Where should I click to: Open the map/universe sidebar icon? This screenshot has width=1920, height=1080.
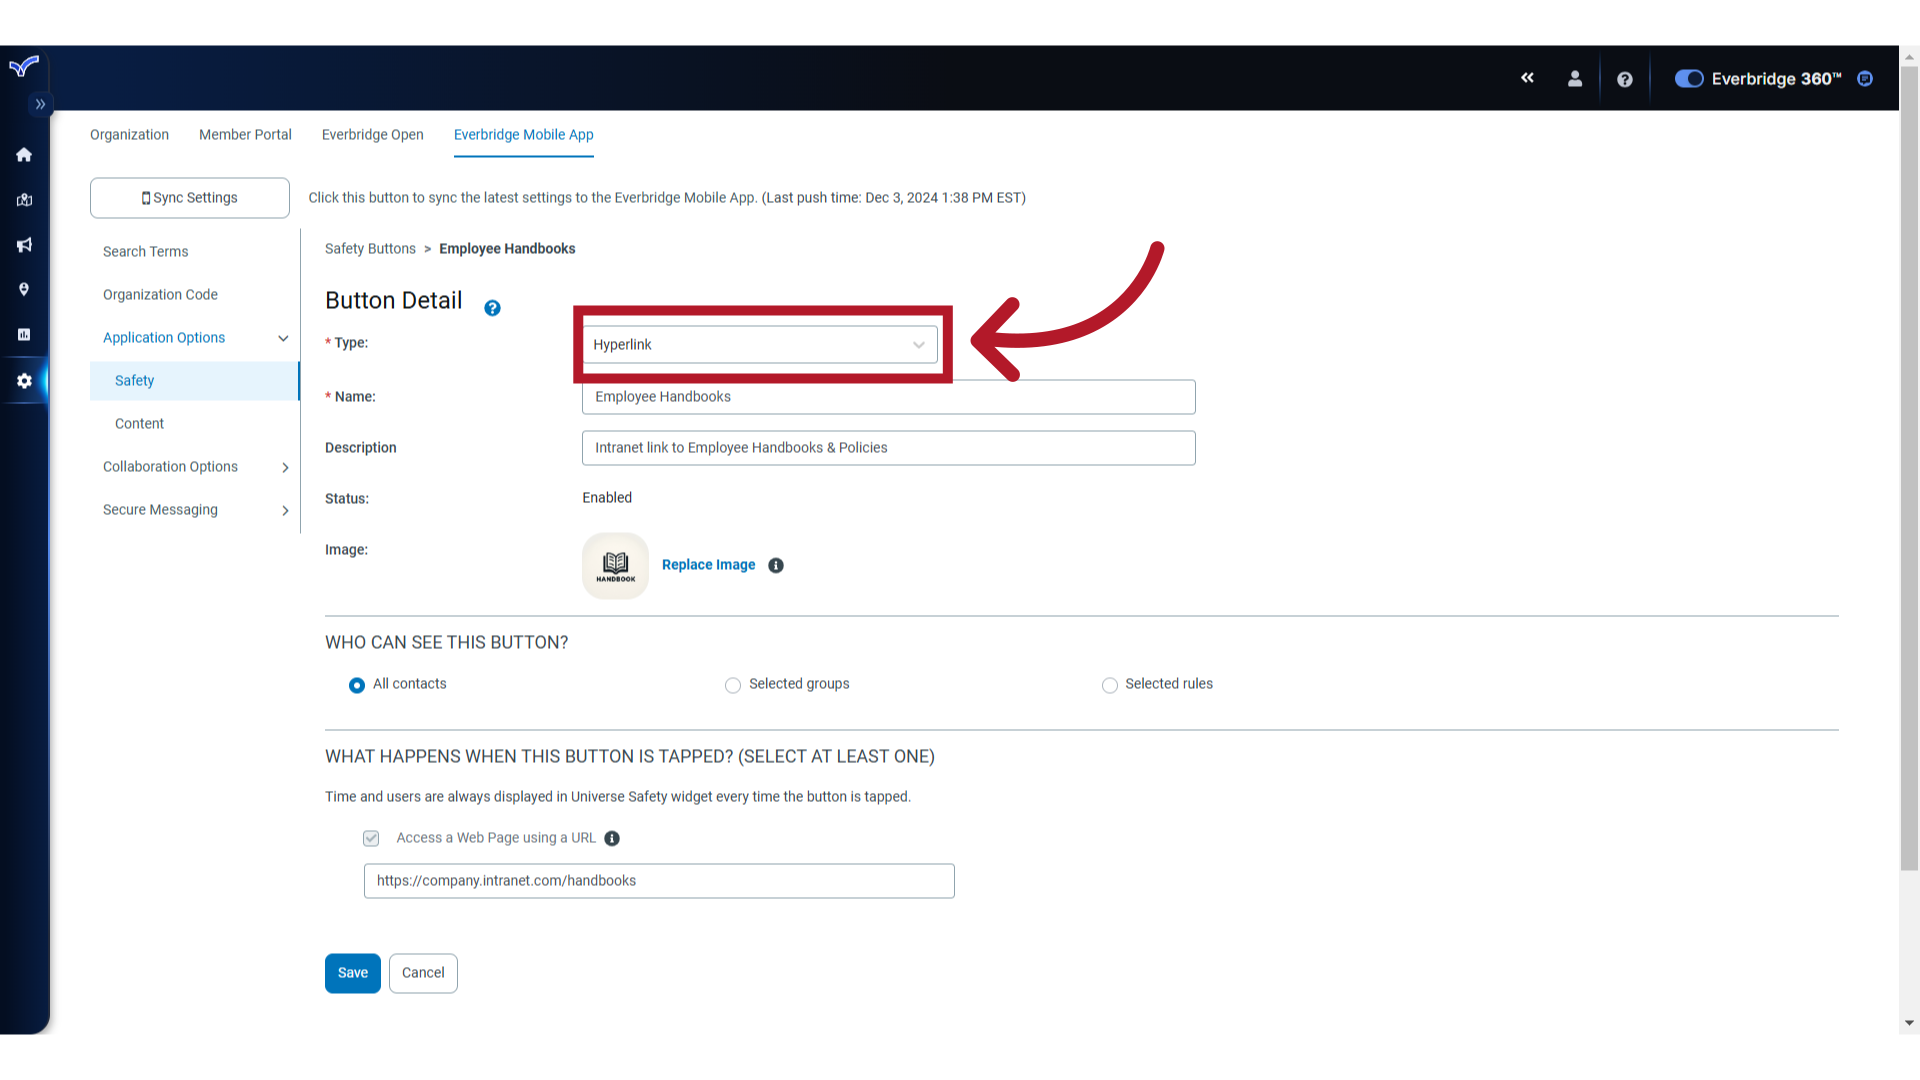pyautogui.click(x=24, y=200)
